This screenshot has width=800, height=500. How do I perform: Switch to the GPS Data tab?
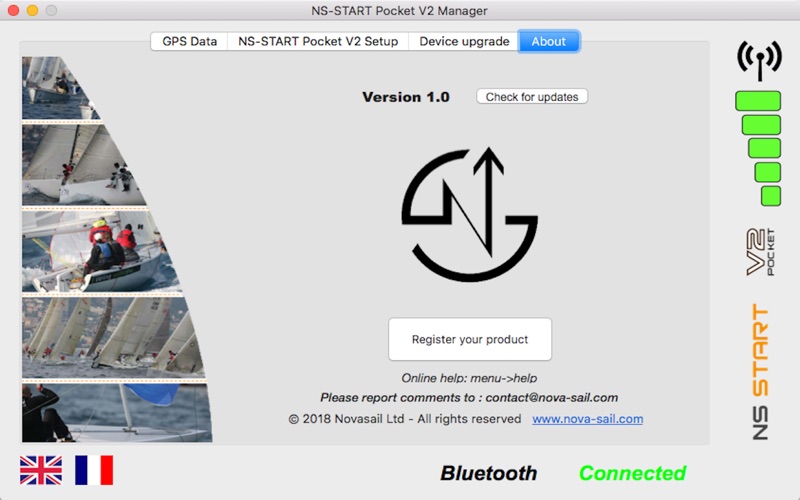point(189,41)
